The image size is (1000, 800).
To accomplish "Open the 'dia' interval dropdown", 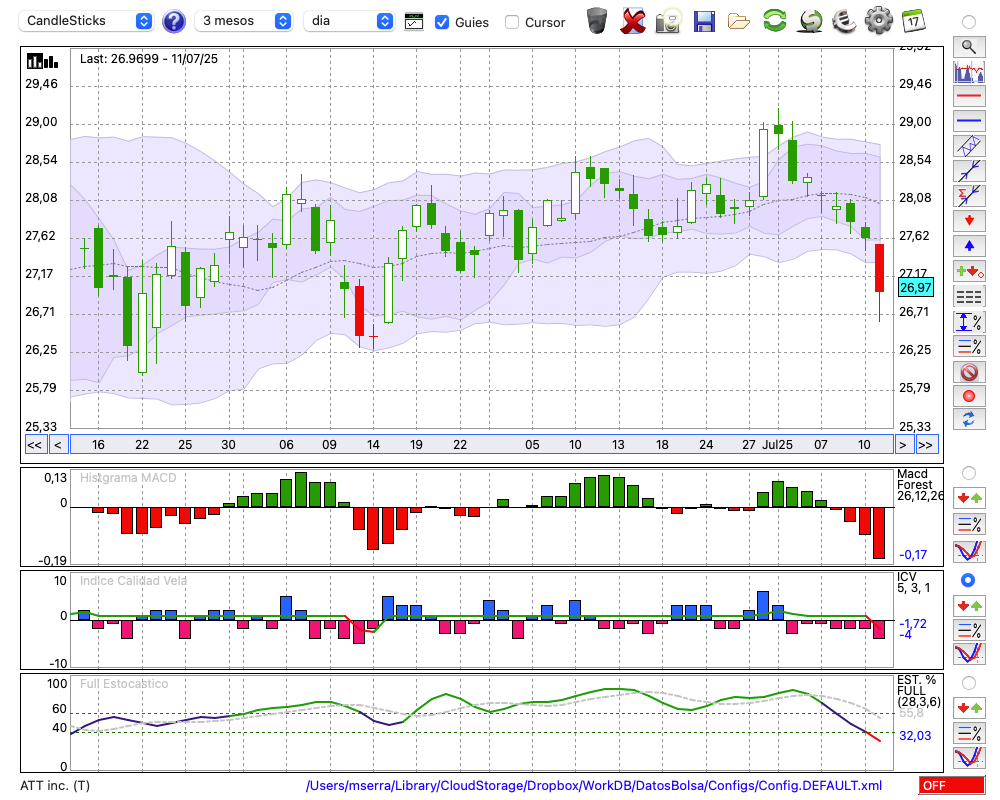I will pos(349,21).
